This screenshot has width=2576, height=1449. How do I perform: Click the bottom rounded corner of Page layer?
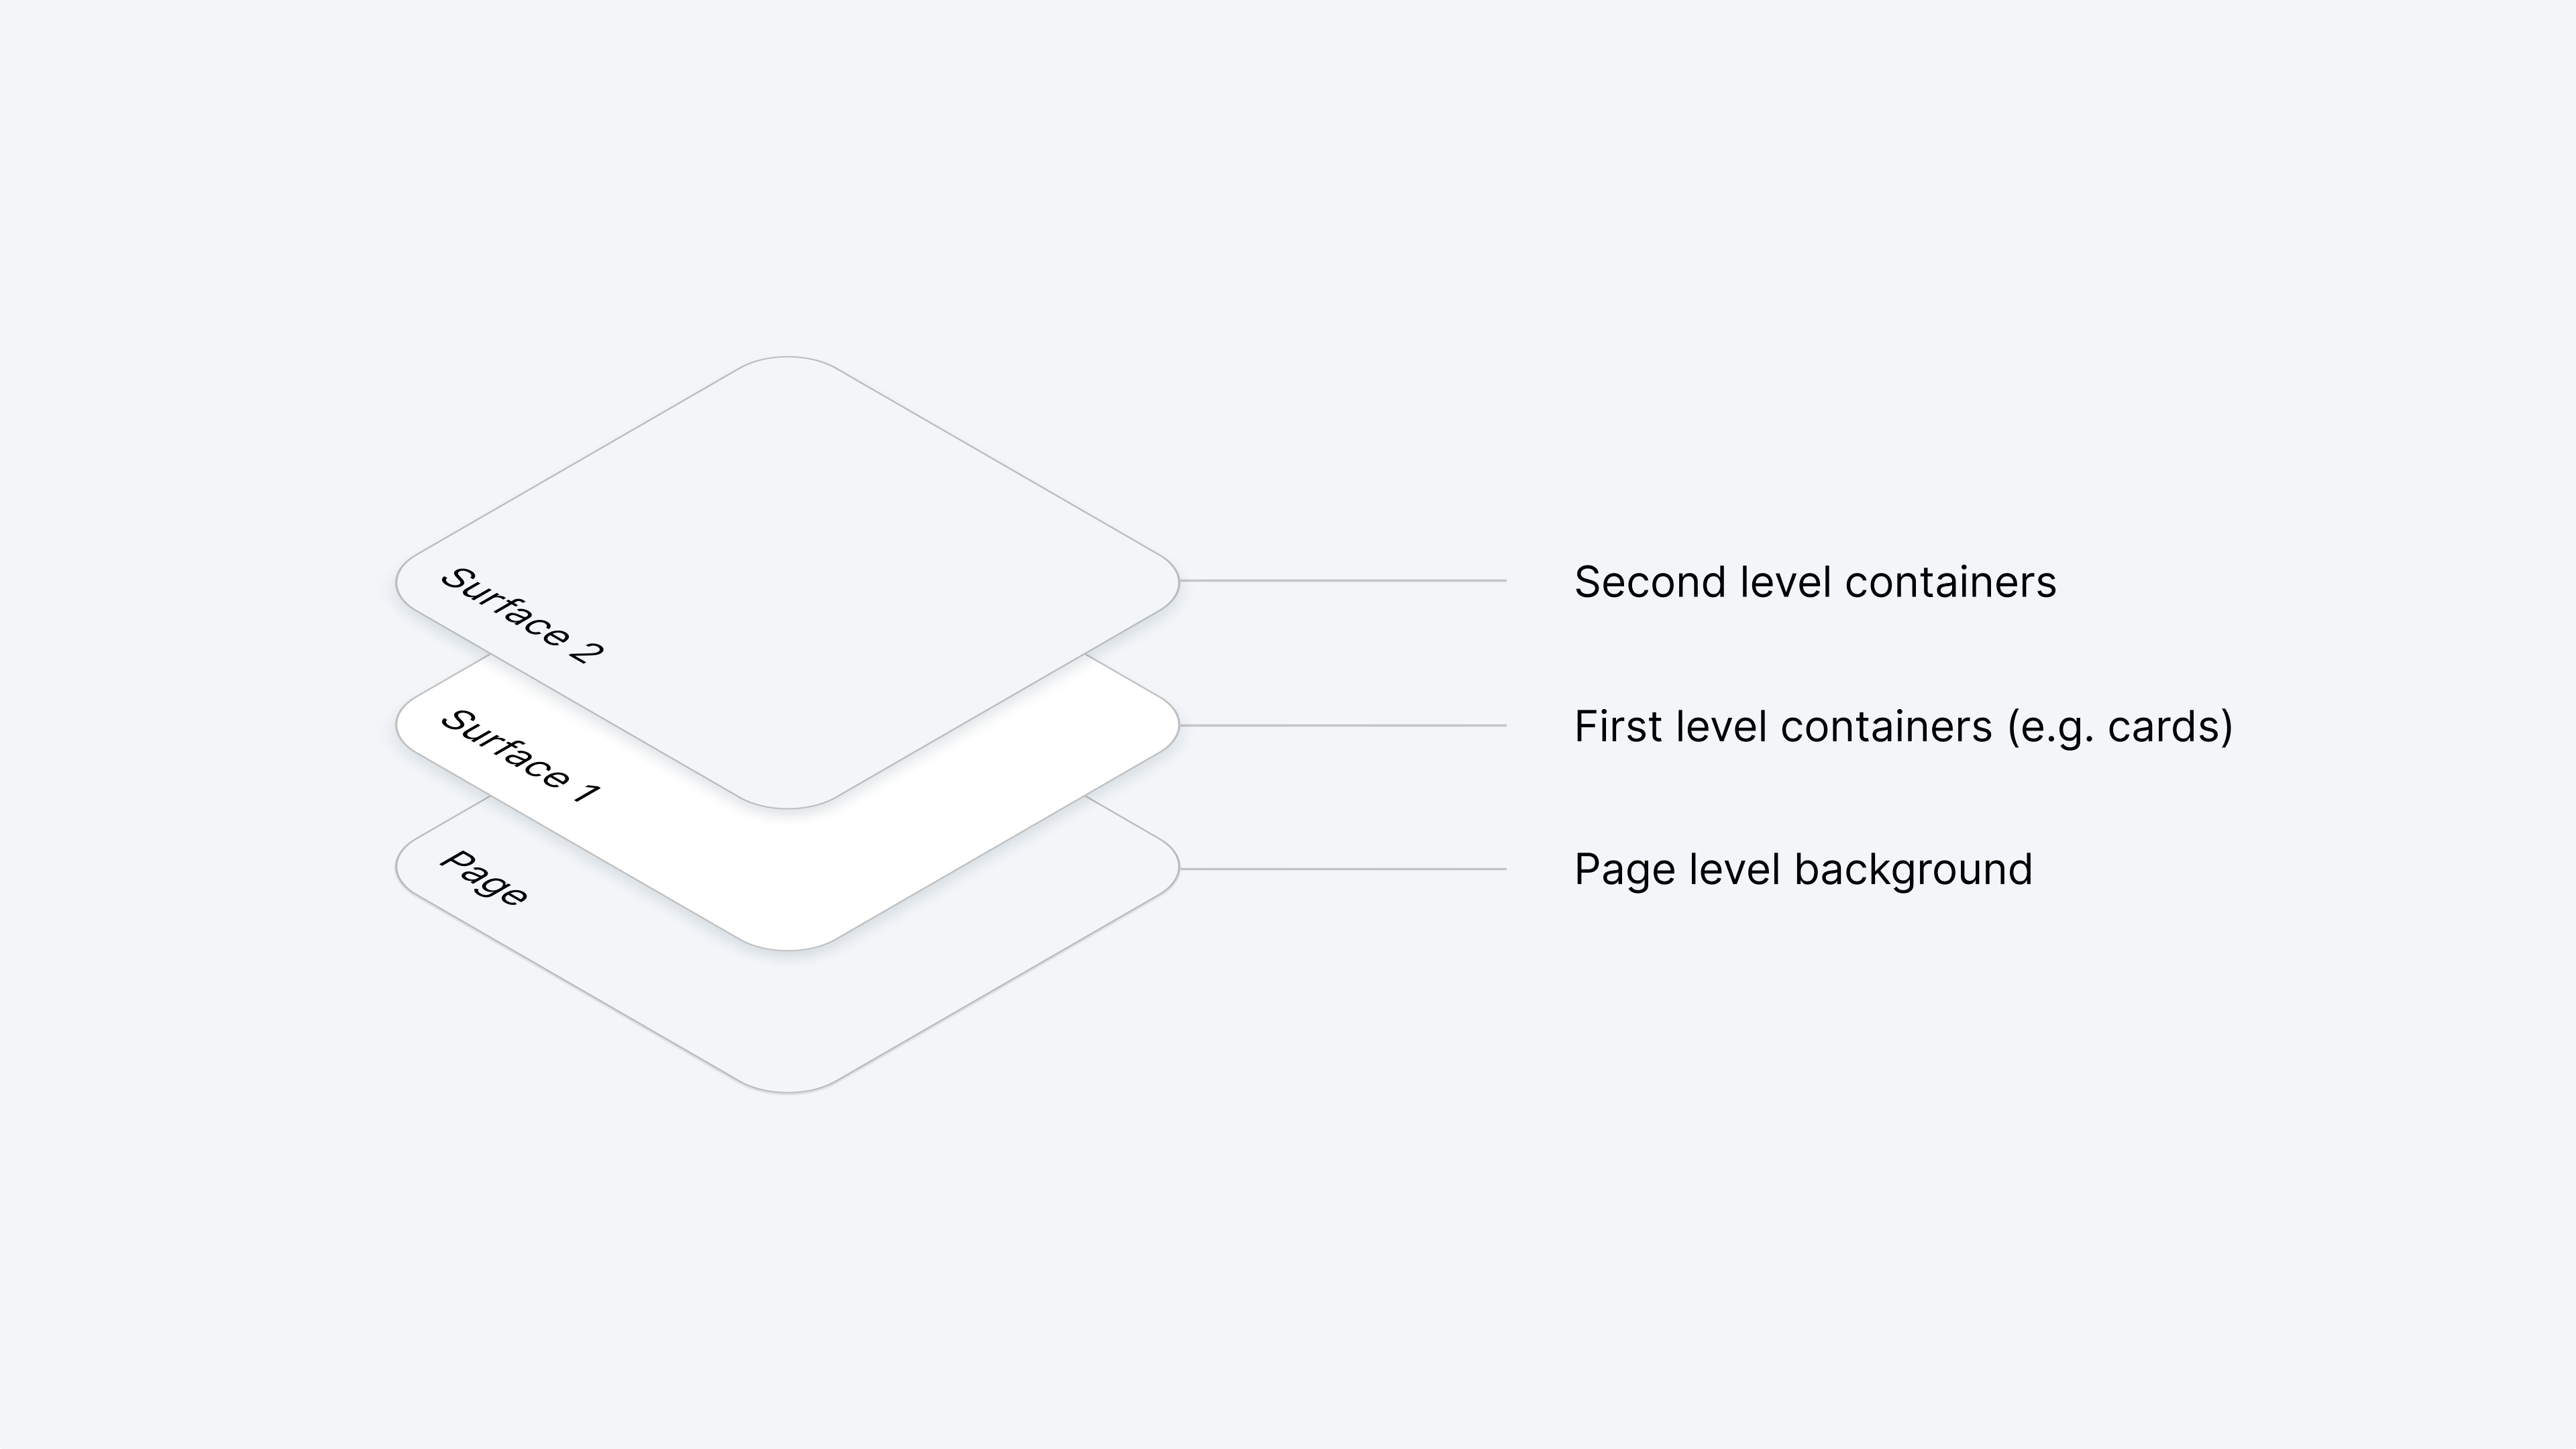[x=788, y=1088]
